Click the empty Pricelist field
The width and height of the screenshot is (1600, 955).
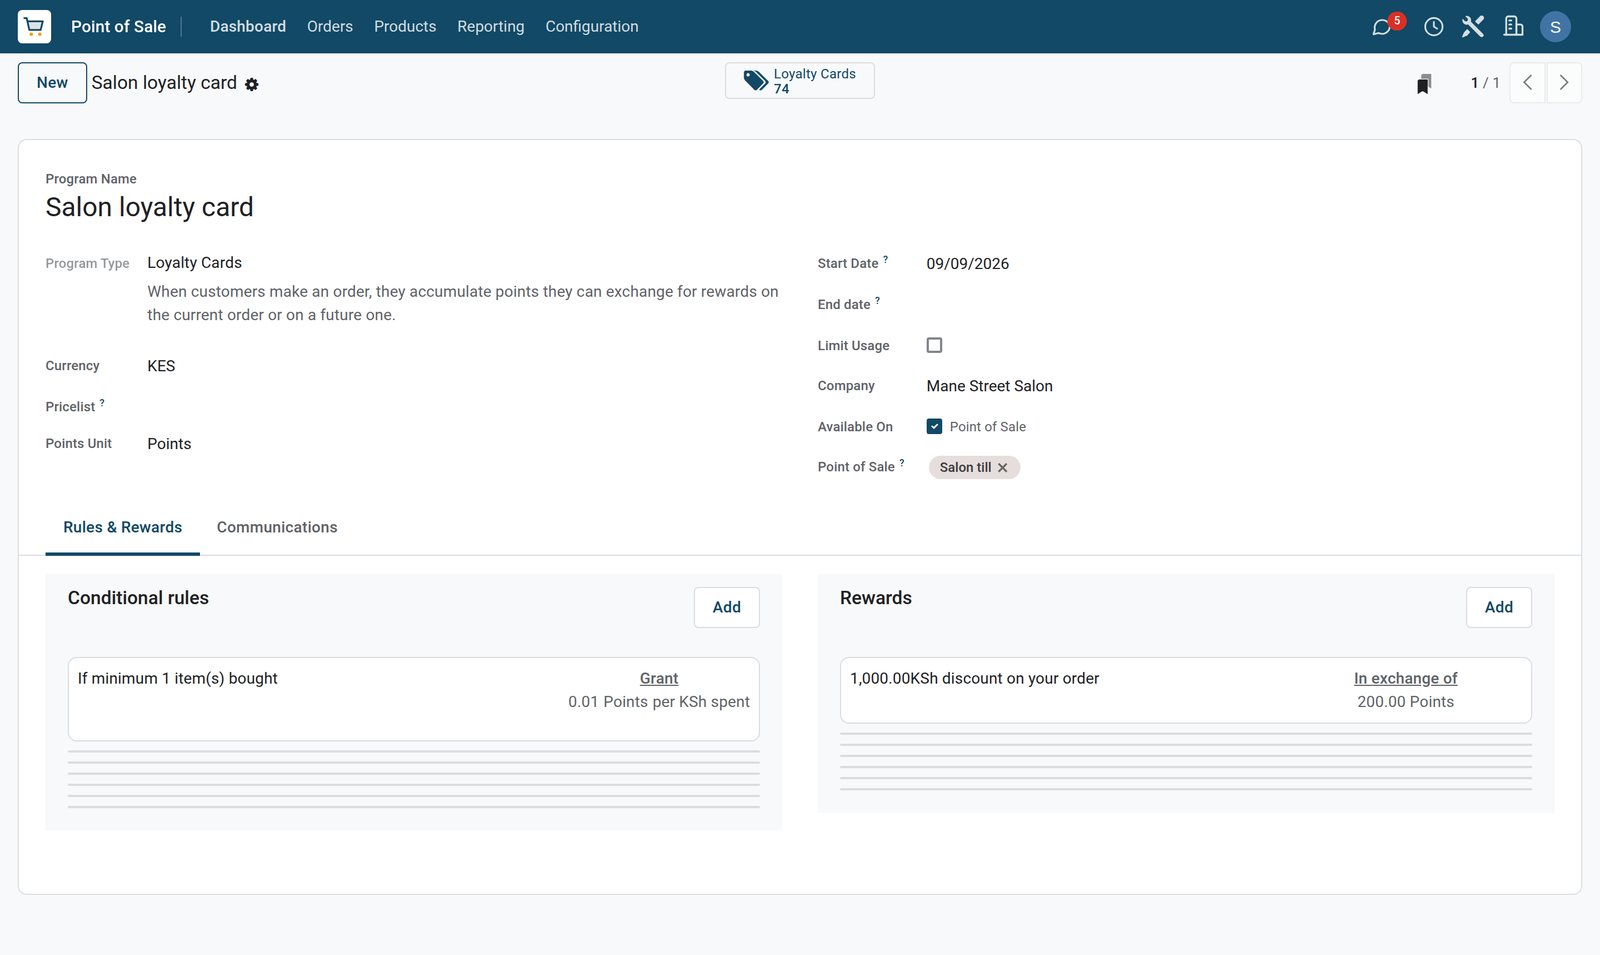[x=462, y=406]
